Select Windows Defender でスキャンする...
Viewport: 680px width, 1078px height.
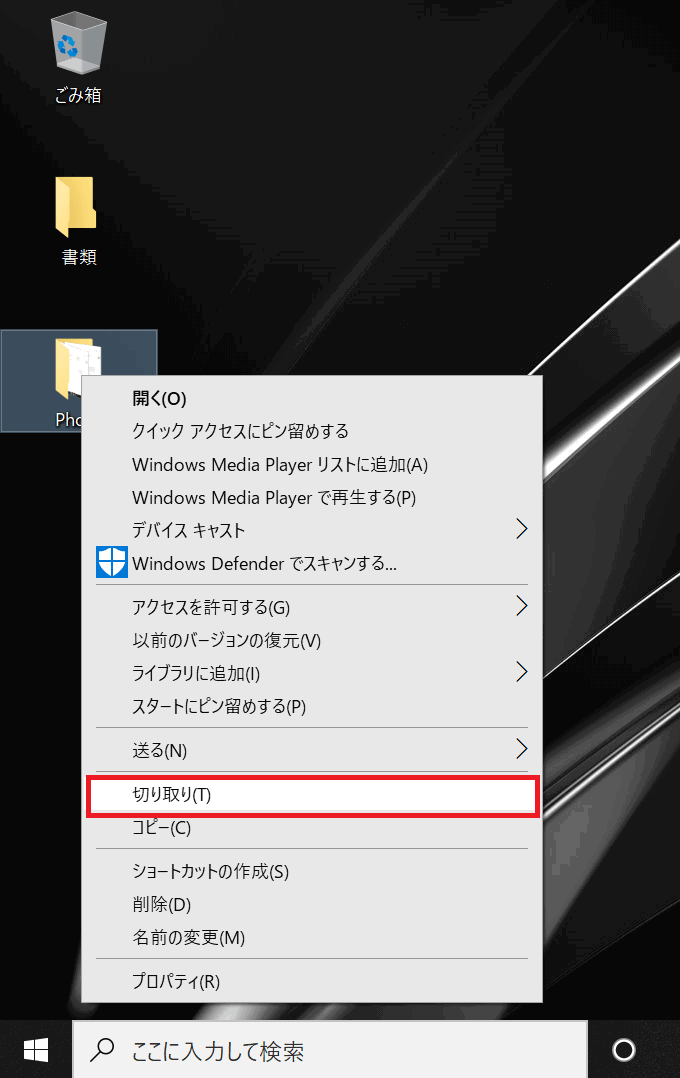coord(312,563)
